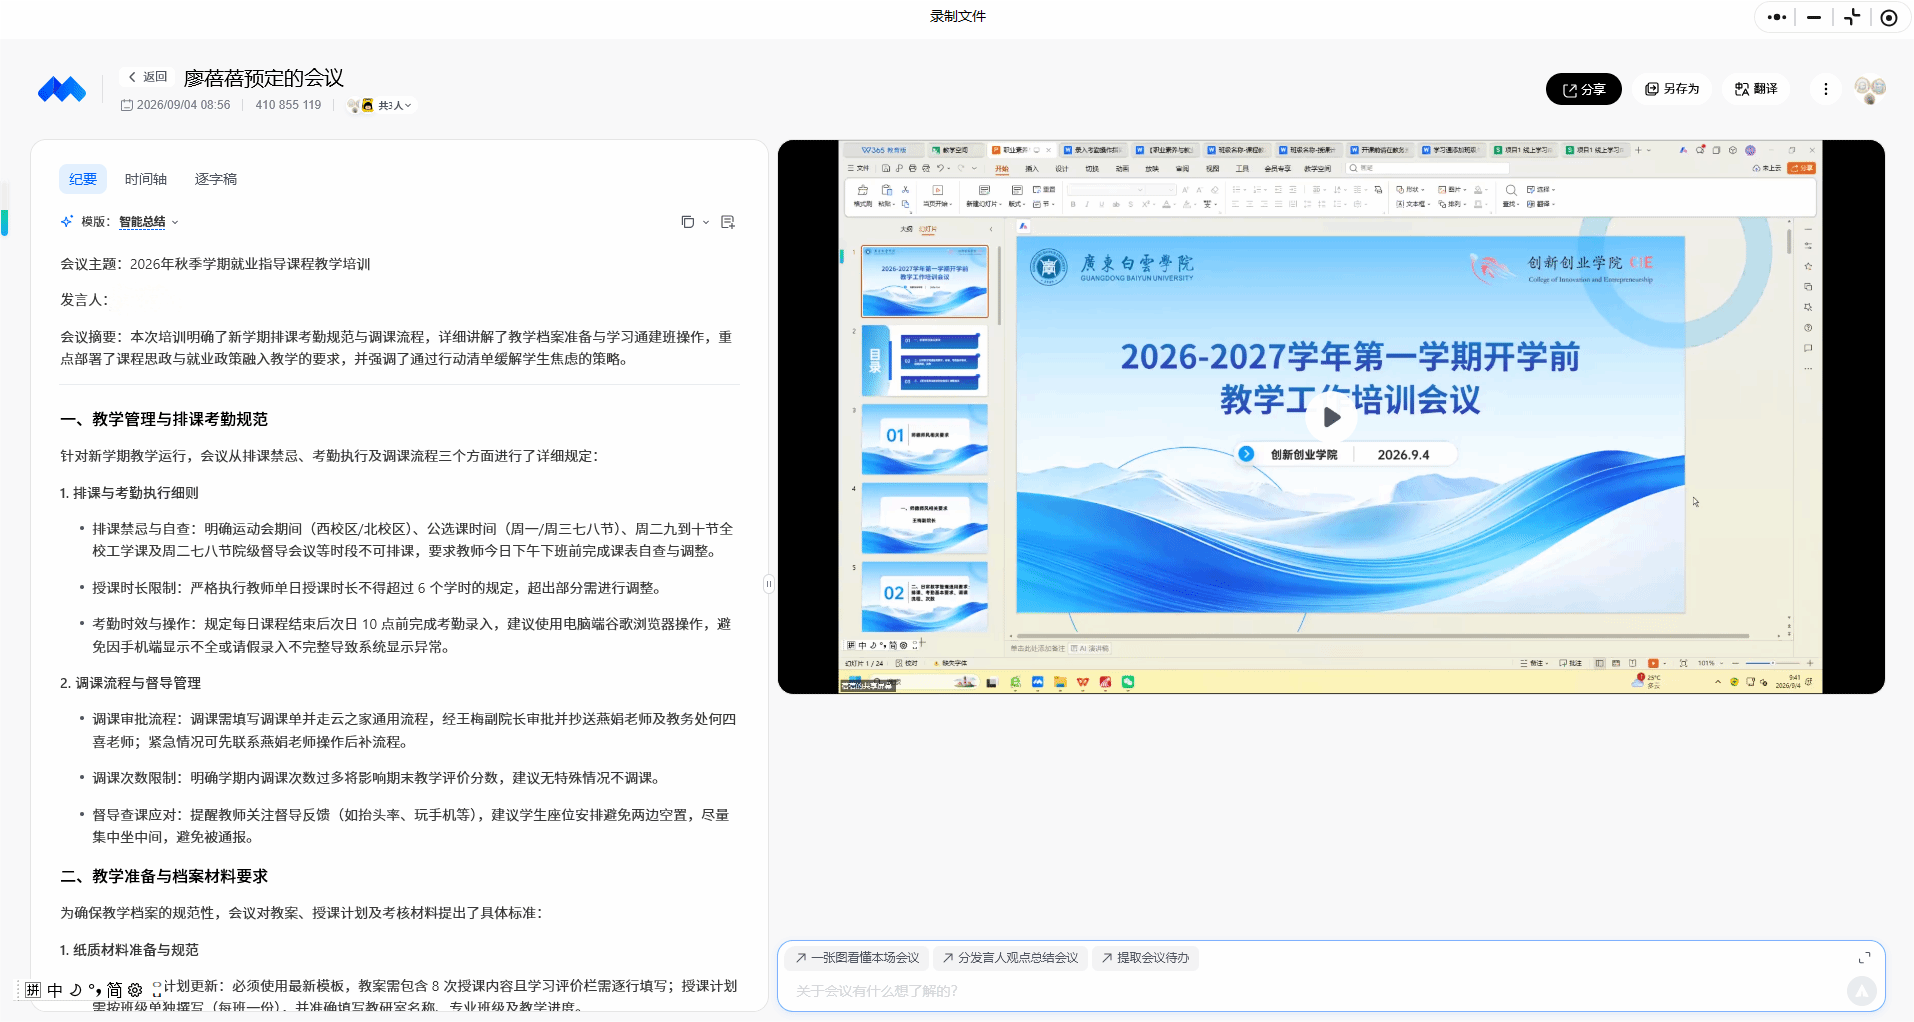Open the dropdown arrow beside copy icon
The height and width of the screenshot is (1022, 1914).
point(706,222)
